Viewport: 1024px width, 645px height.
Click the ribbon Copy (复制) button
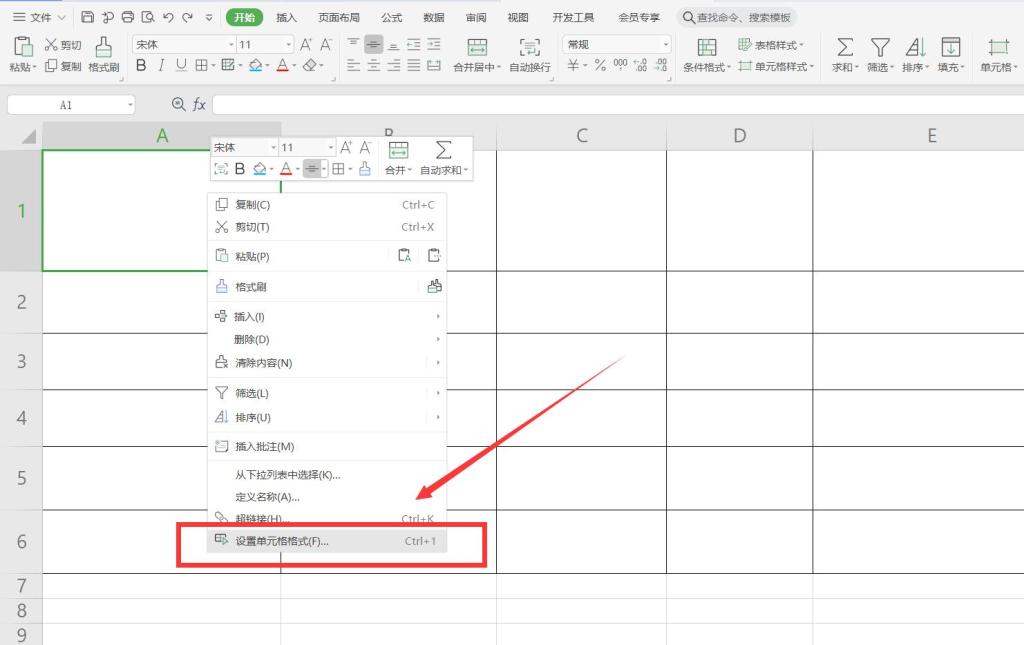pos(63,66)
